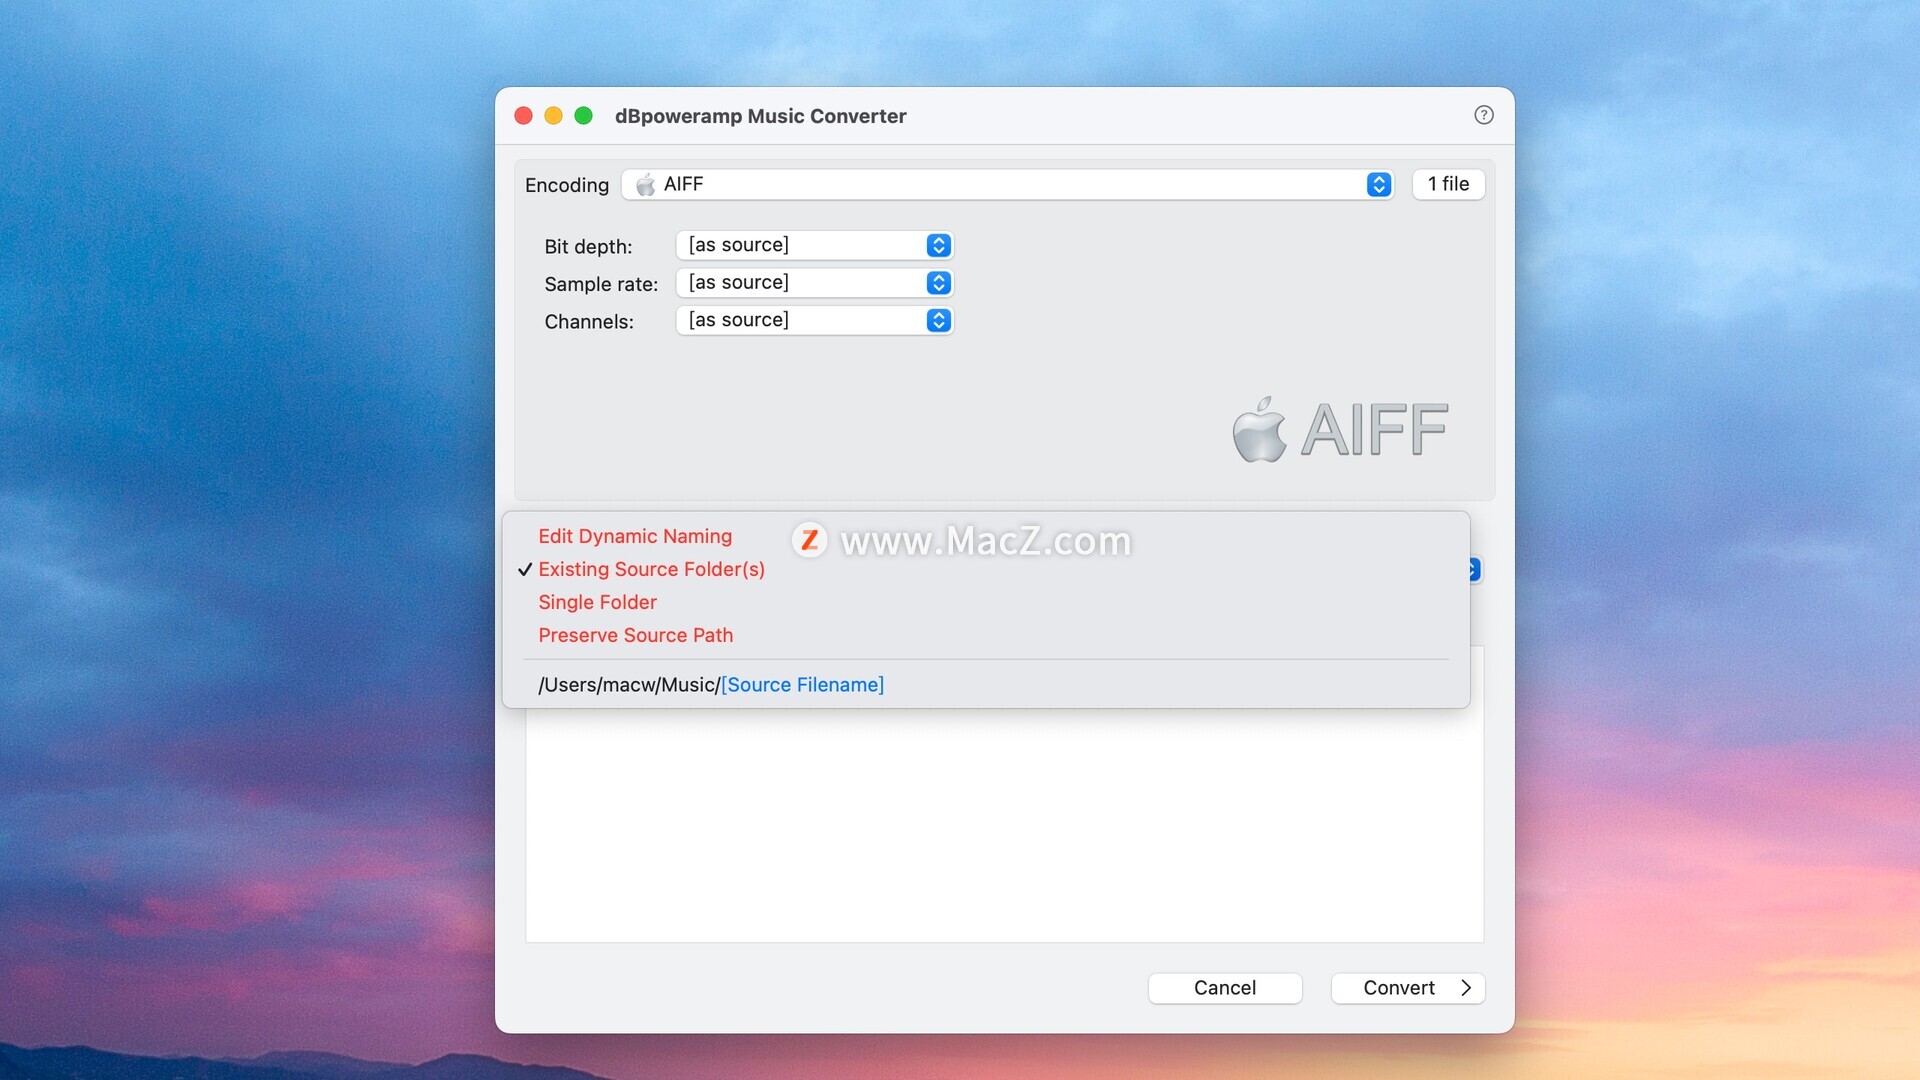Pick Preserve Source Path option
The height and width of the screenshot is (1080, 1920).
click(x=635, y=636)
